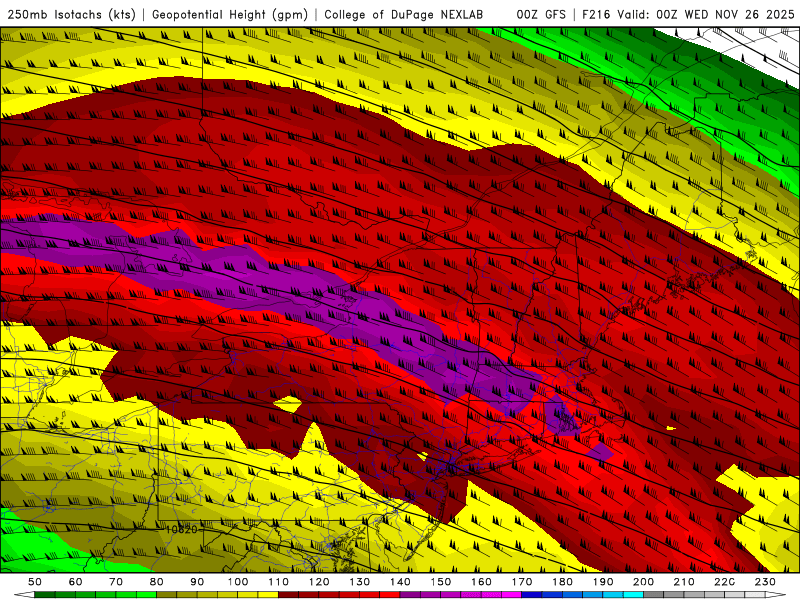Click the '160' value on the color scale
800x600 pixels.
481,582
